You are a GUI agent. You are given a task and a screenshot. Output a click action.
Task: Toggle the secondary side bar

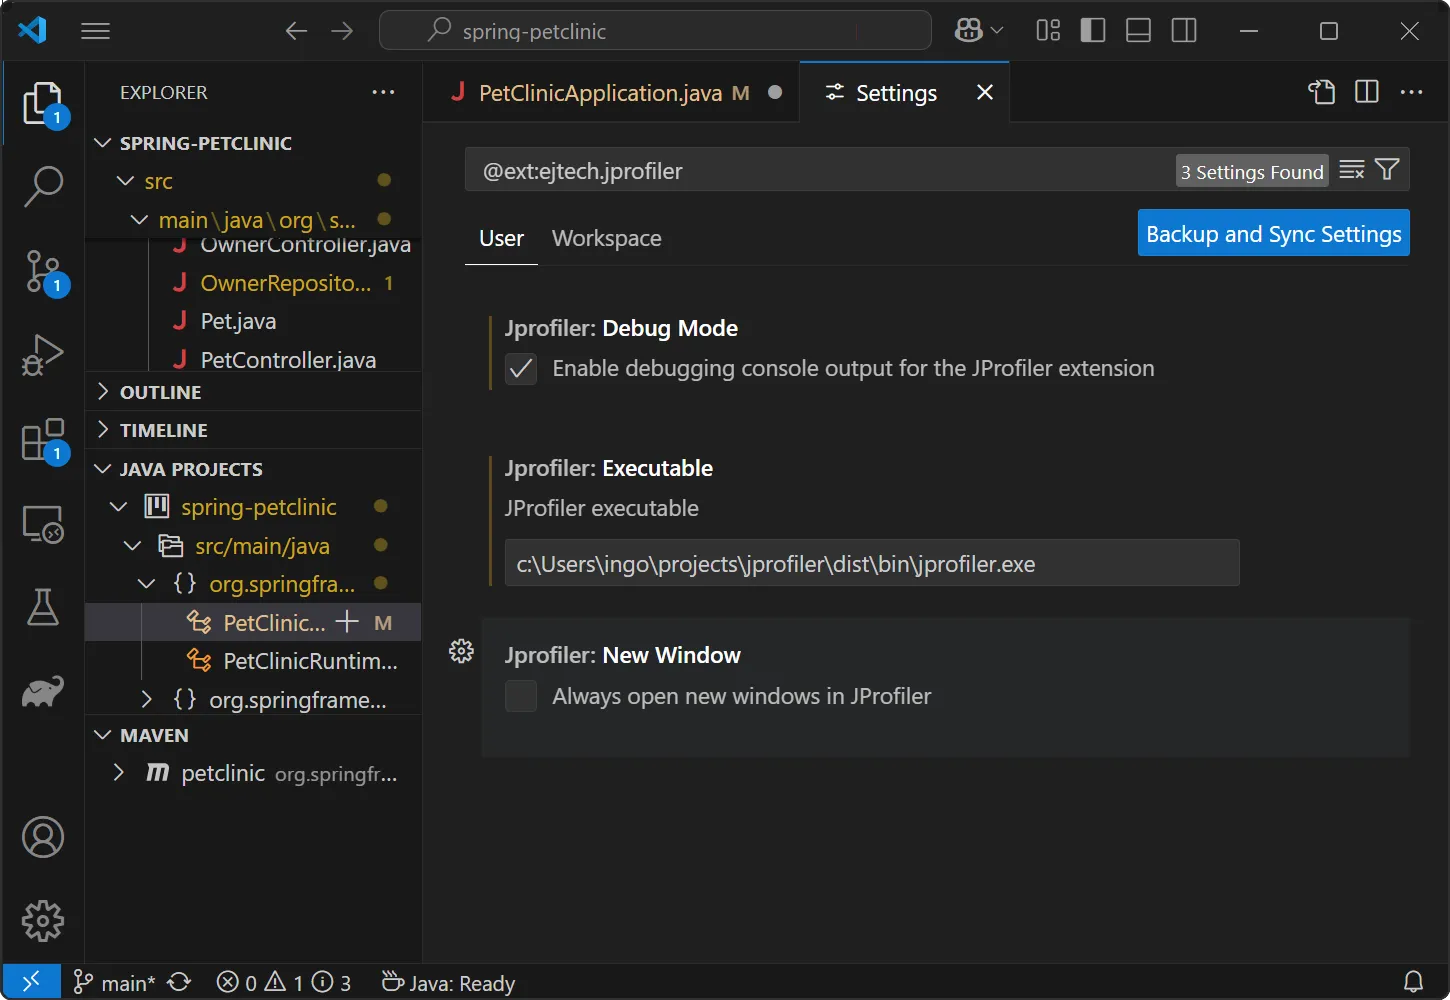tap(1184, 31)
